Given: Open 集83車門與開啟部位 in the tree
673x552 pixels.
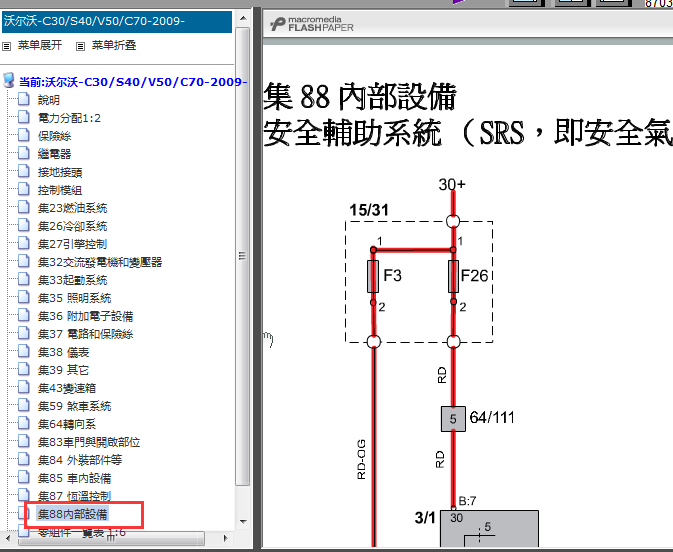Looking at the screenshot, I should (89, 443).
